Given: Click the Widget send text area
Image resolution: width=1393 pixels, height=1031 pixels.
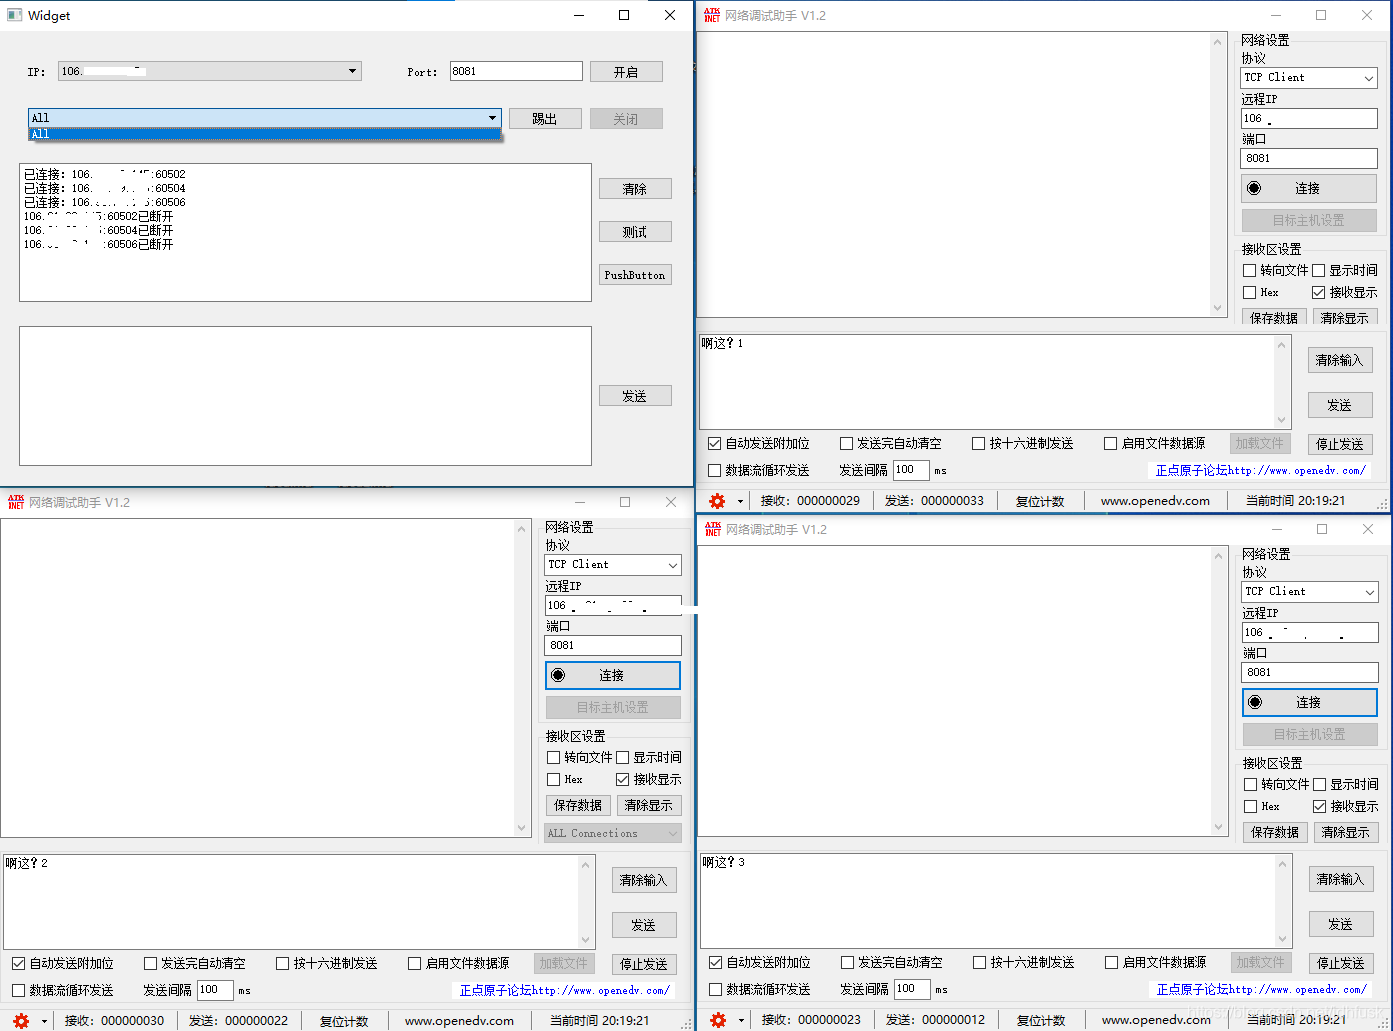Looking at the screenshot, I should pos(305,396).
